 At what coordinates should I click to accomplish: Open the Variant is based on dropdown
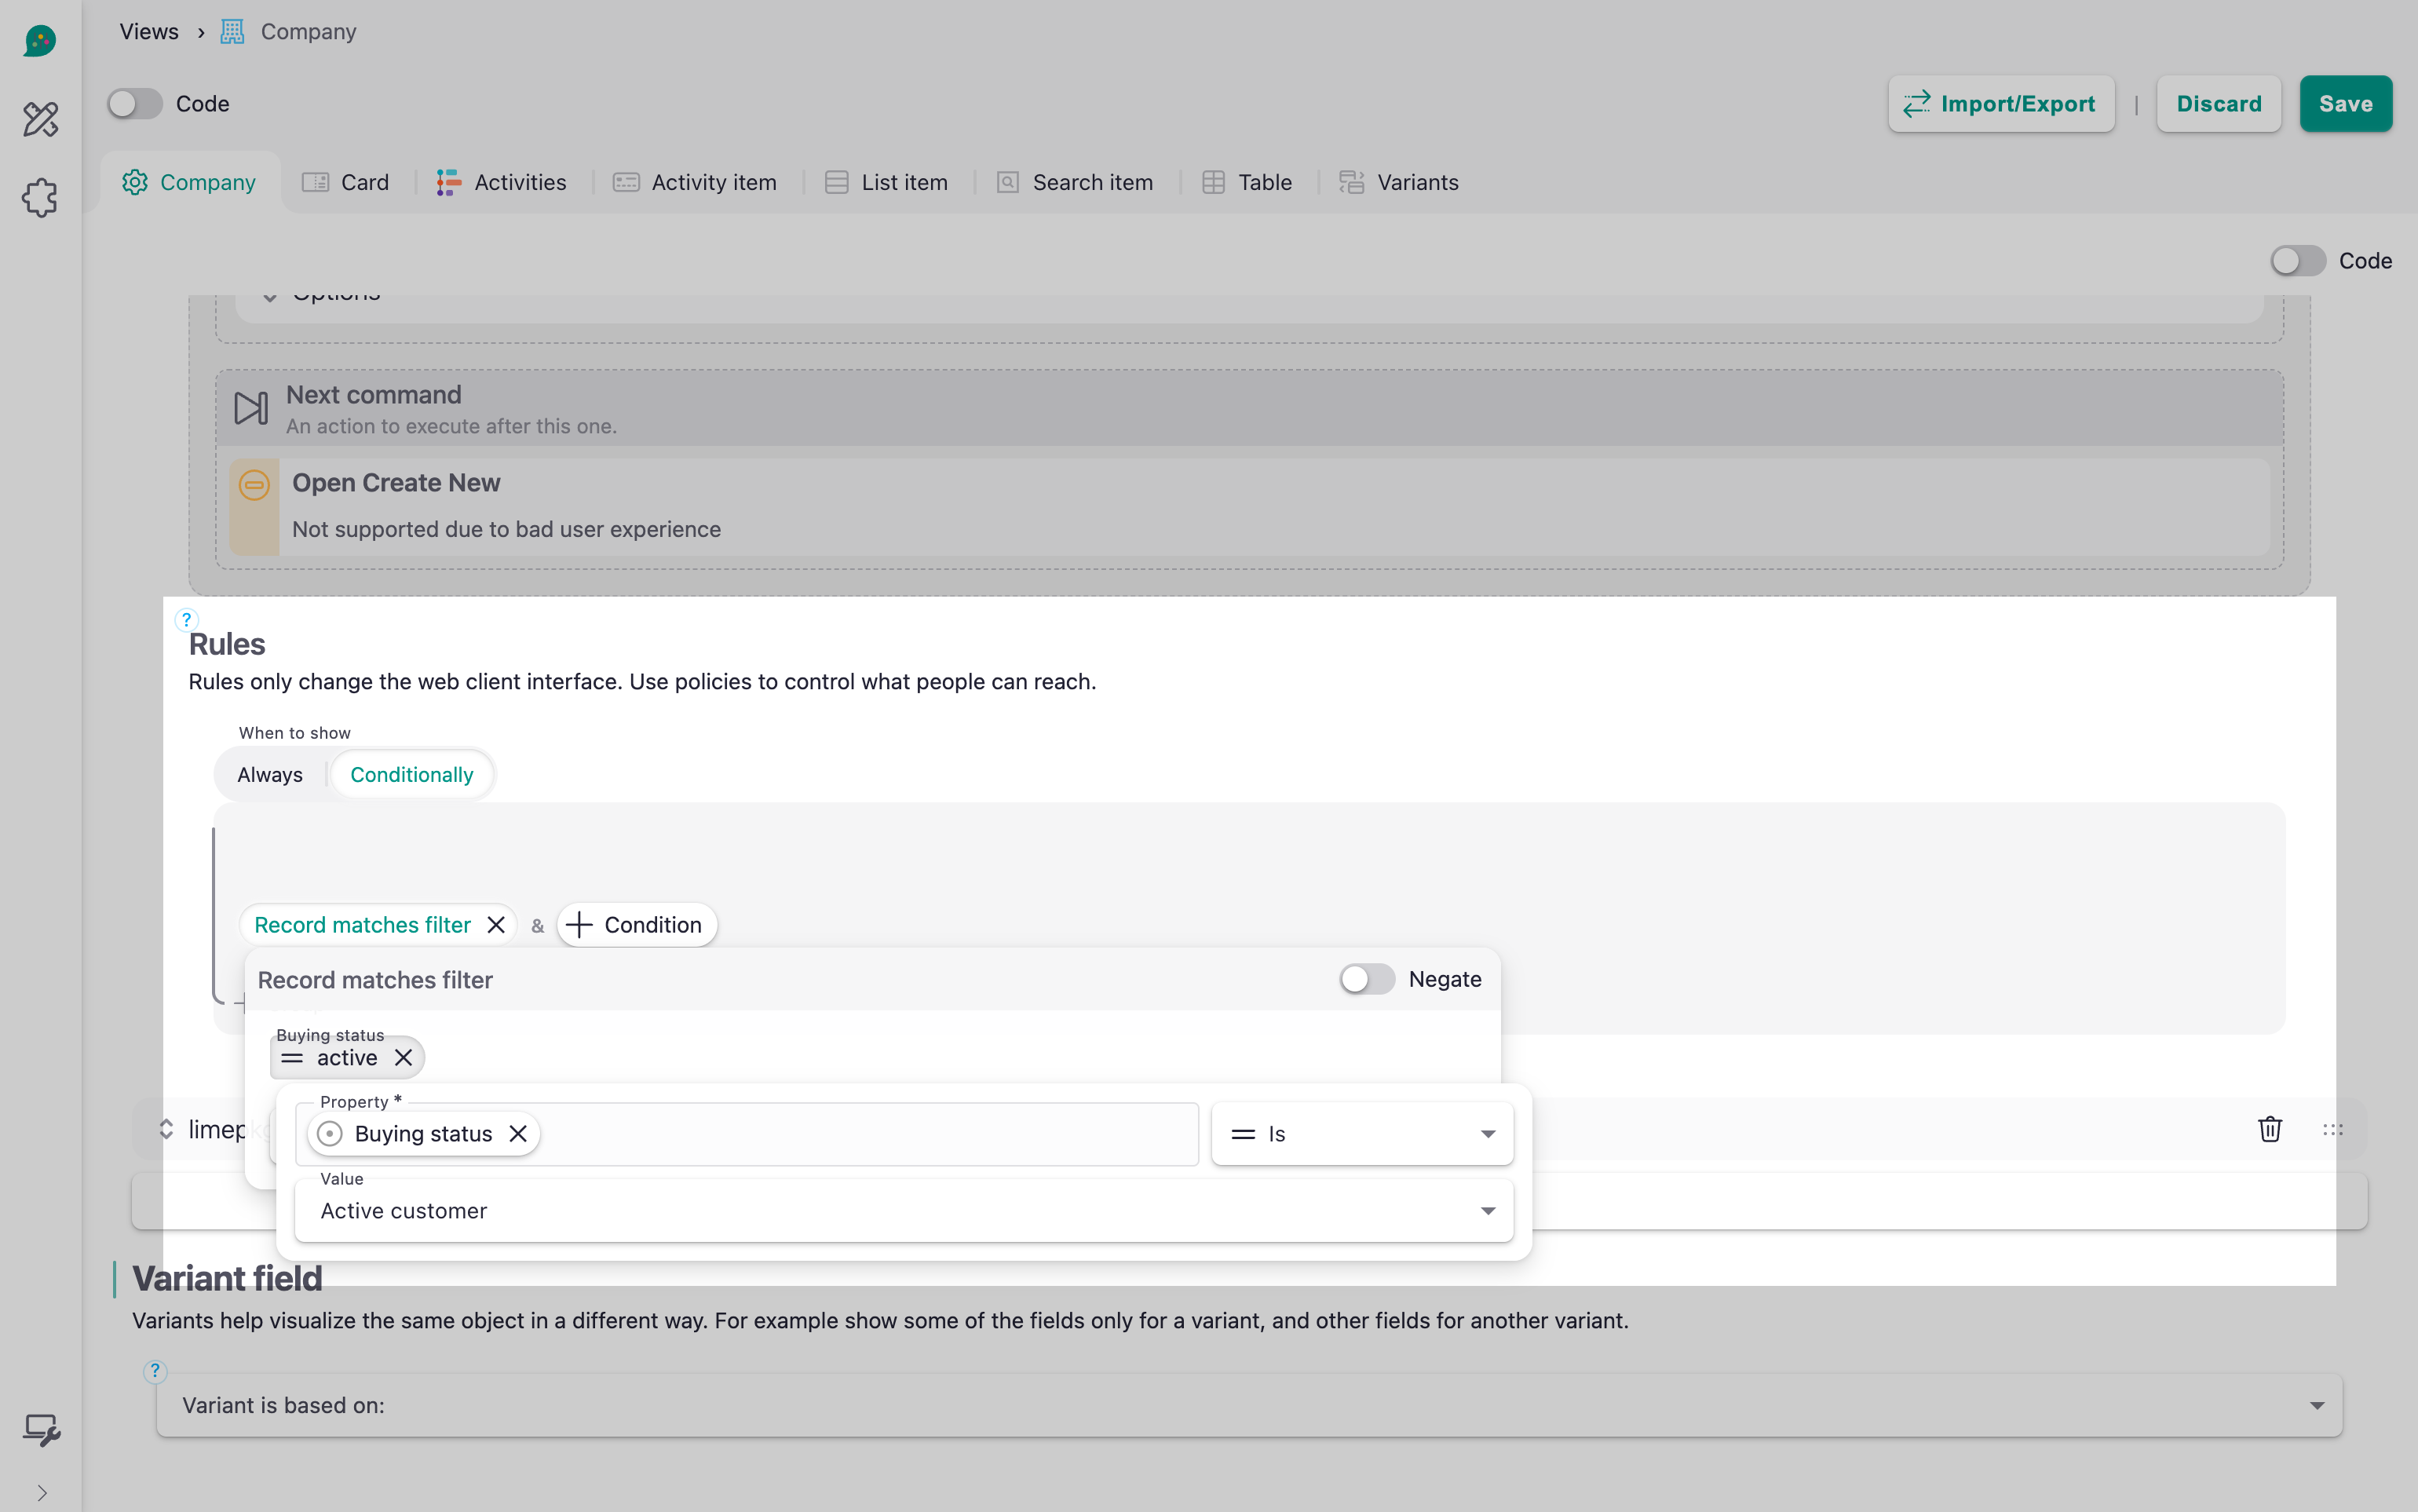click(1249, 1405)
